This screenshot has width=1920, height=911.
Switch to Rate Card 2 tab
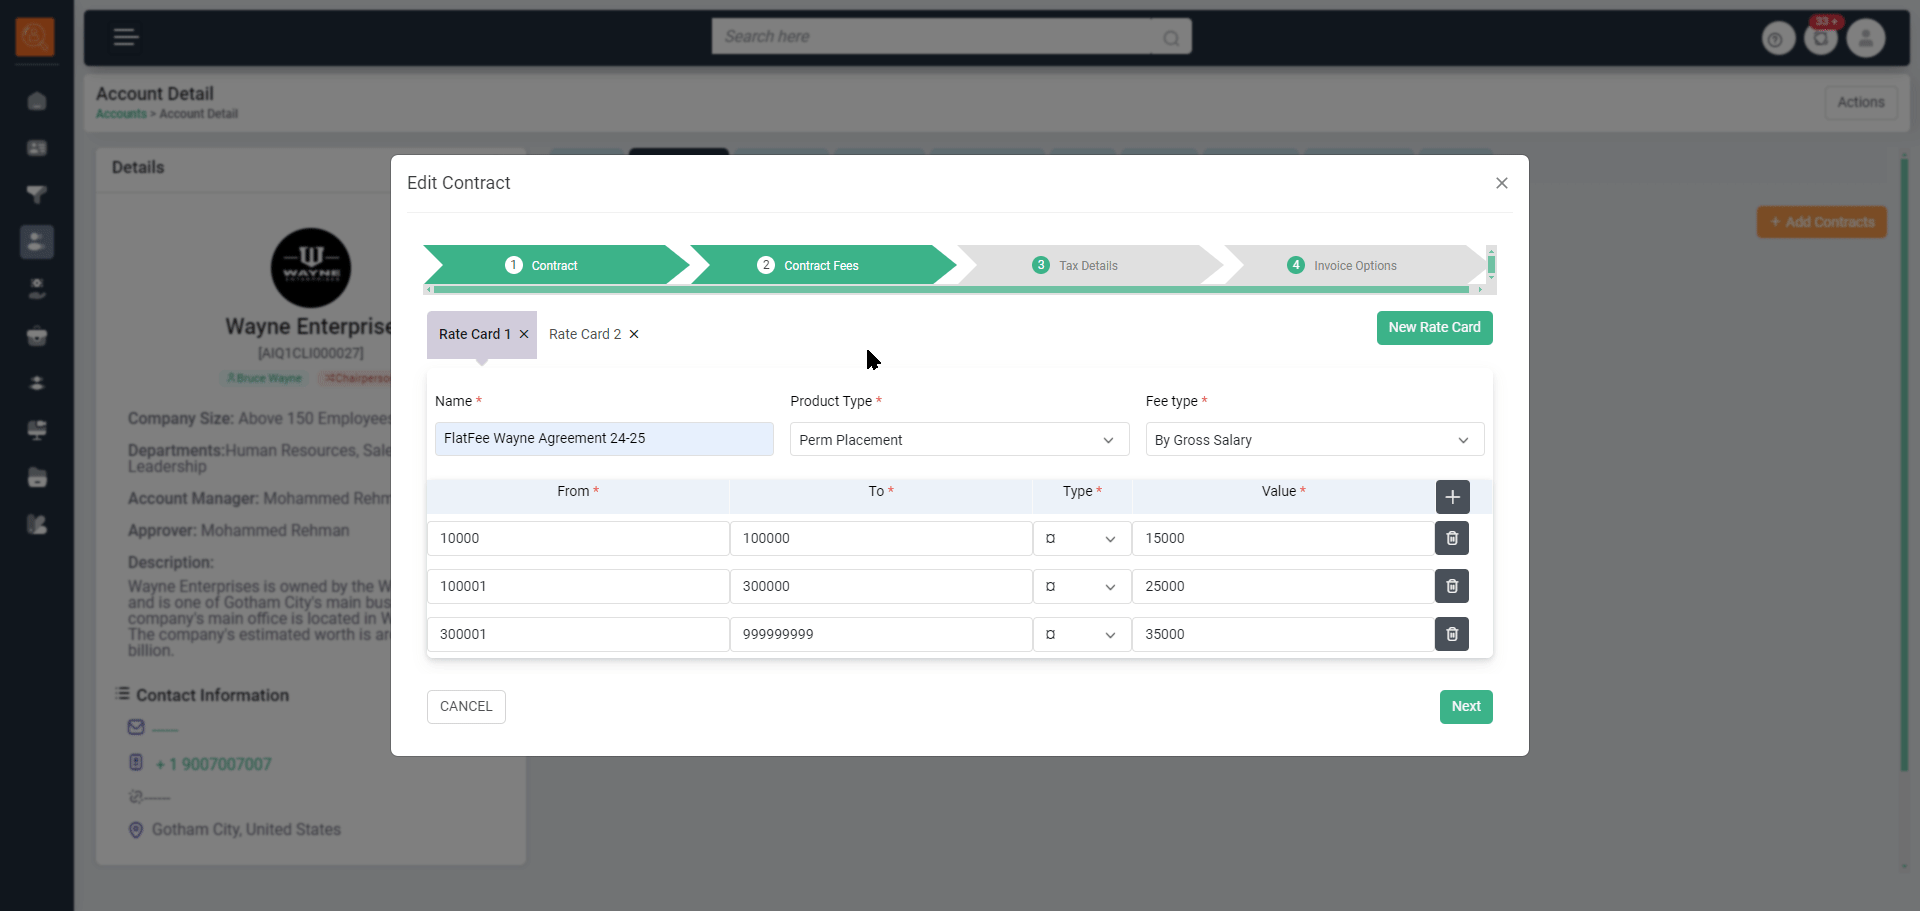pos(584,334)
